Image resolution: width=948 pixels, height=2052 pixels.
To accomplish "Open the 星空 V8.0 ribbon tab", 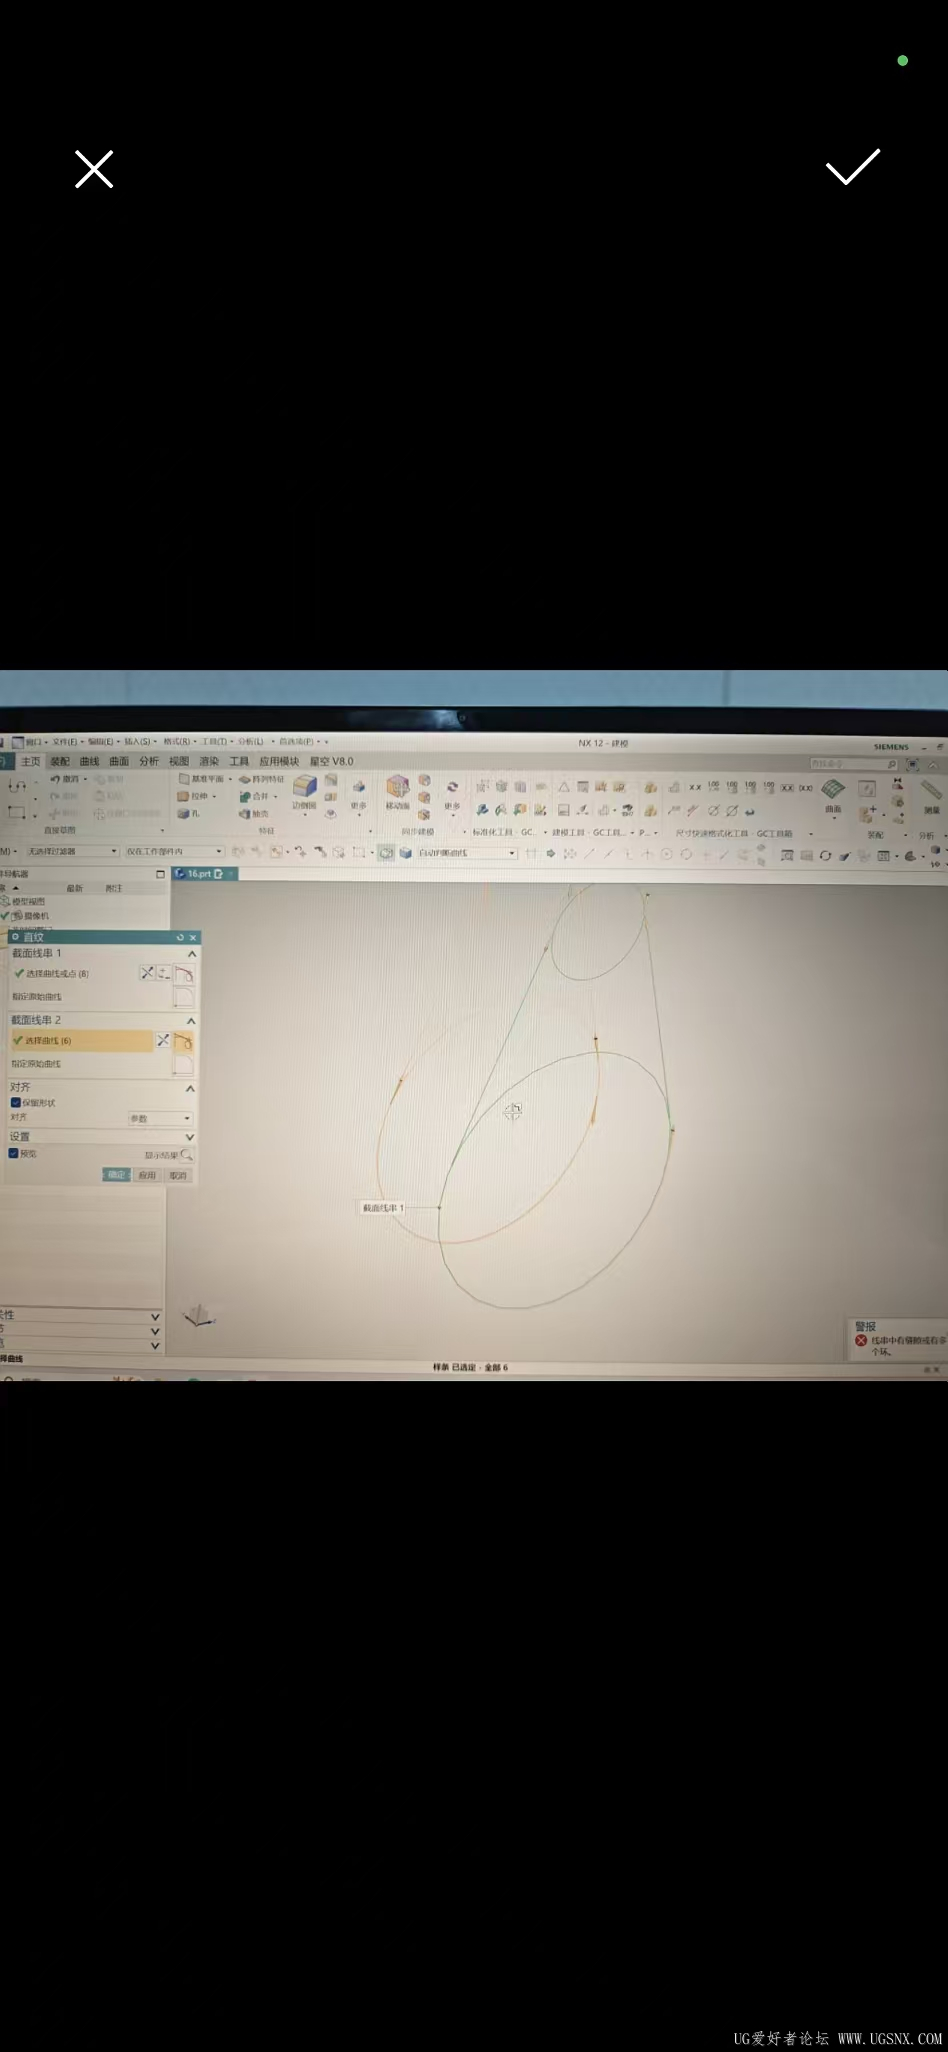I will 331,761.
